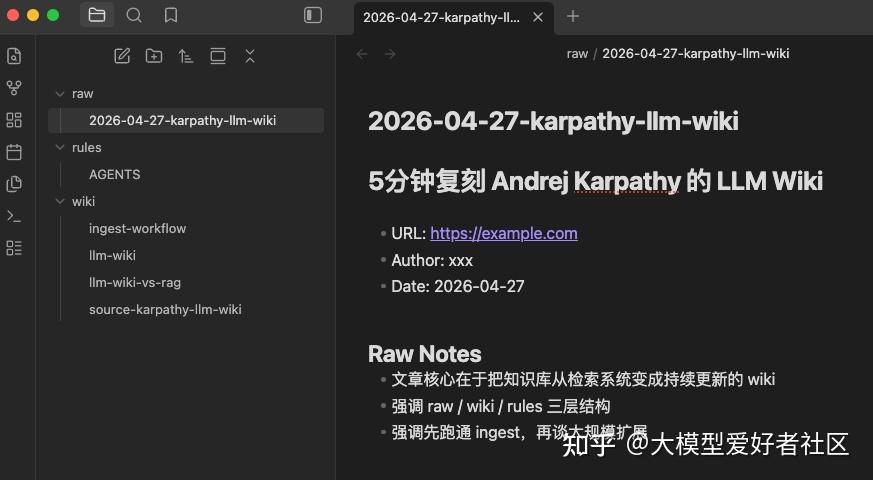Toggle the left sidebar panel icon

coord(313,15)
